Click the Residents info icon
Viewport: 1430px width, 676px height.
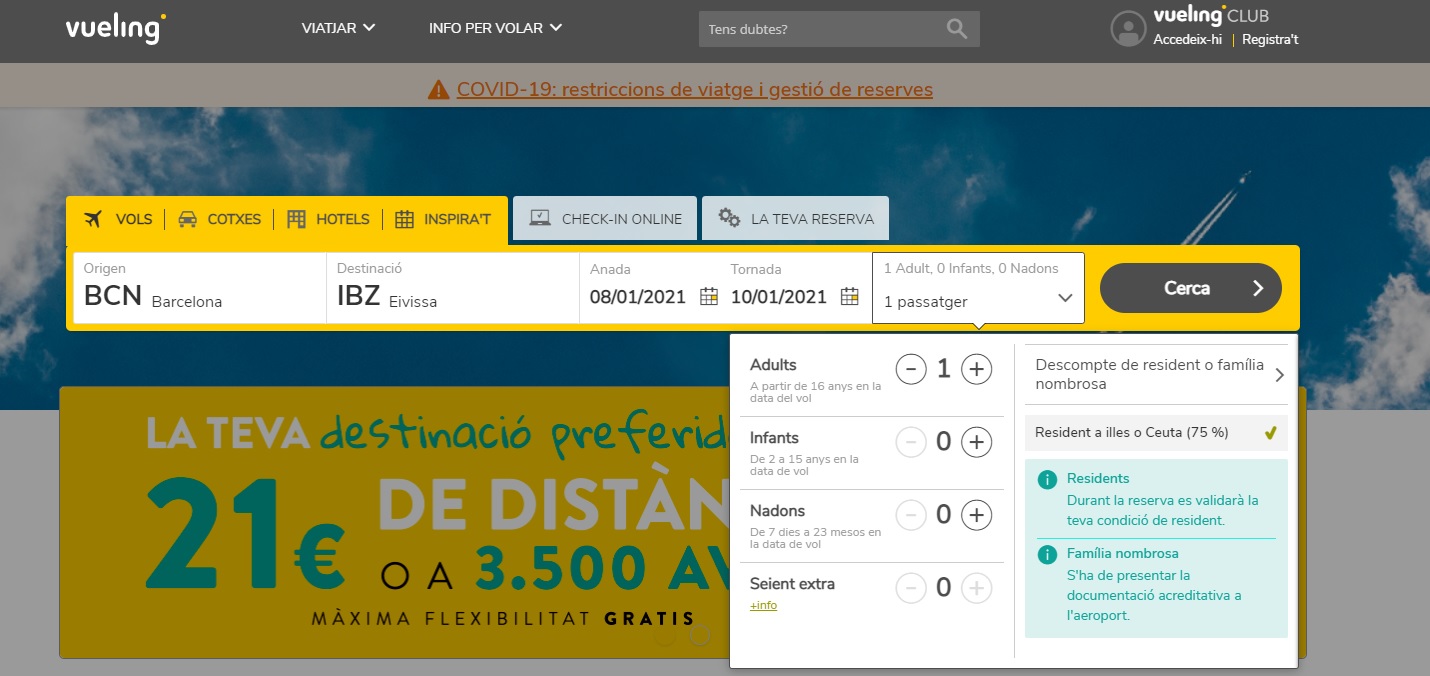coord(1047,480)
